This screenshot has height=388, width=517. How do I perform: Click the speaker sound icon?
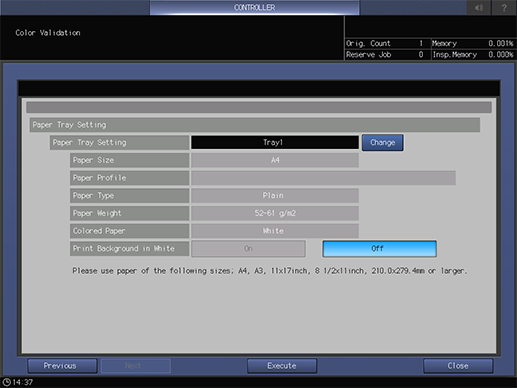tap(479, 7)
